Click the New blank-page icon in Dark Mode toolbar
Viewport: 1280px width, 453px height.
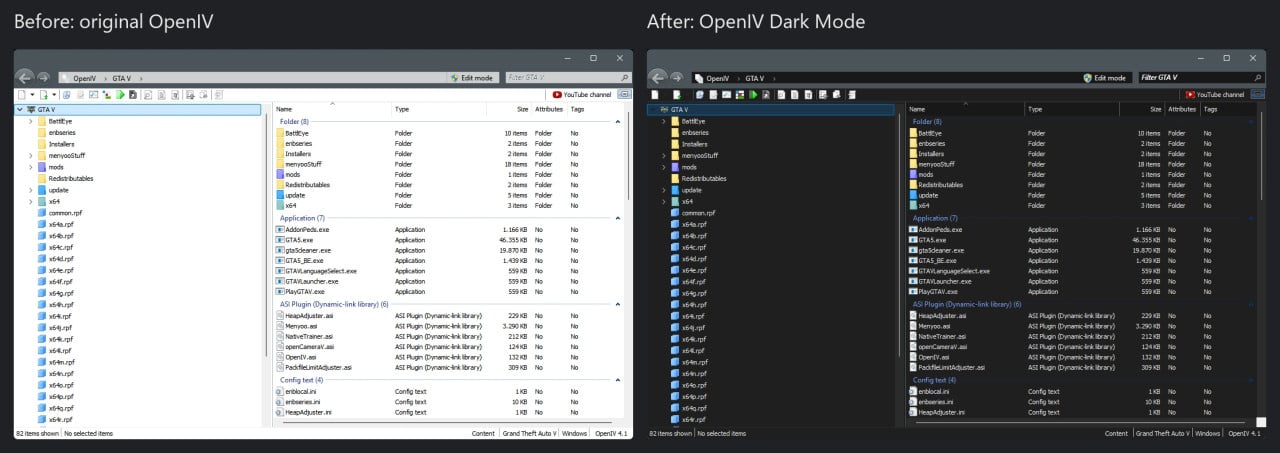coord(654,95)
